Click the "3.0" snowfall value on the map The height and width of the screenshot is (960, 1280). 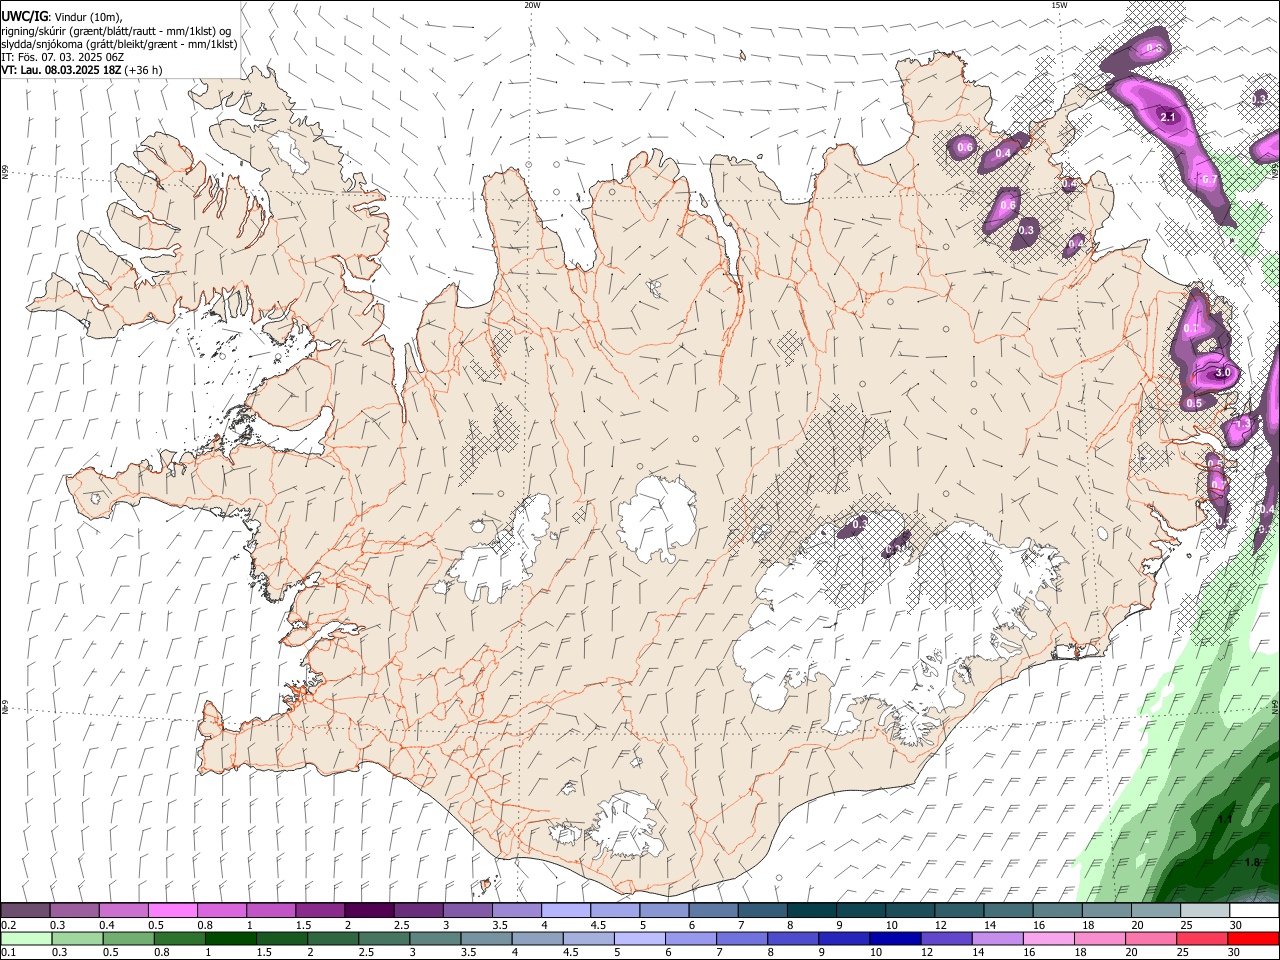click(x=1222, y=373)
